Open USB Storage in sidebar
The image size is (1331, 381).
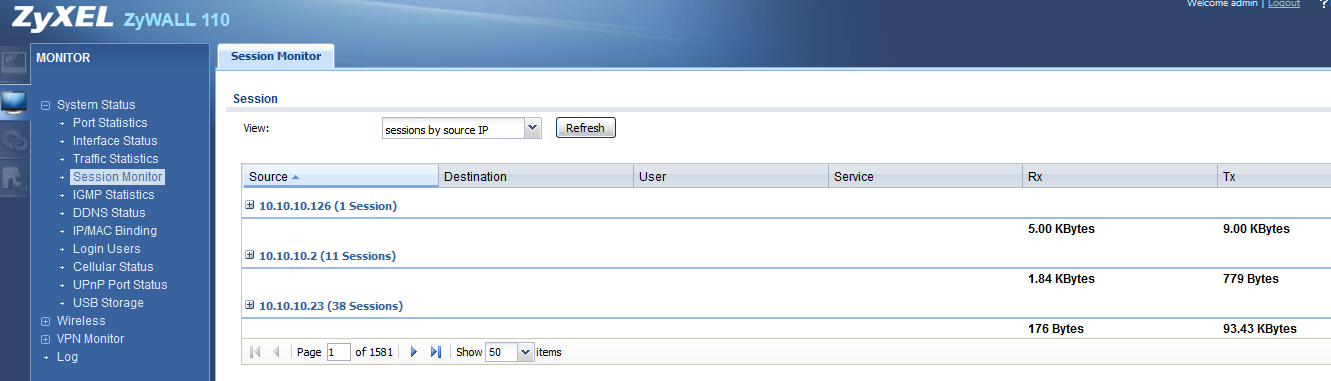[108, 303]
